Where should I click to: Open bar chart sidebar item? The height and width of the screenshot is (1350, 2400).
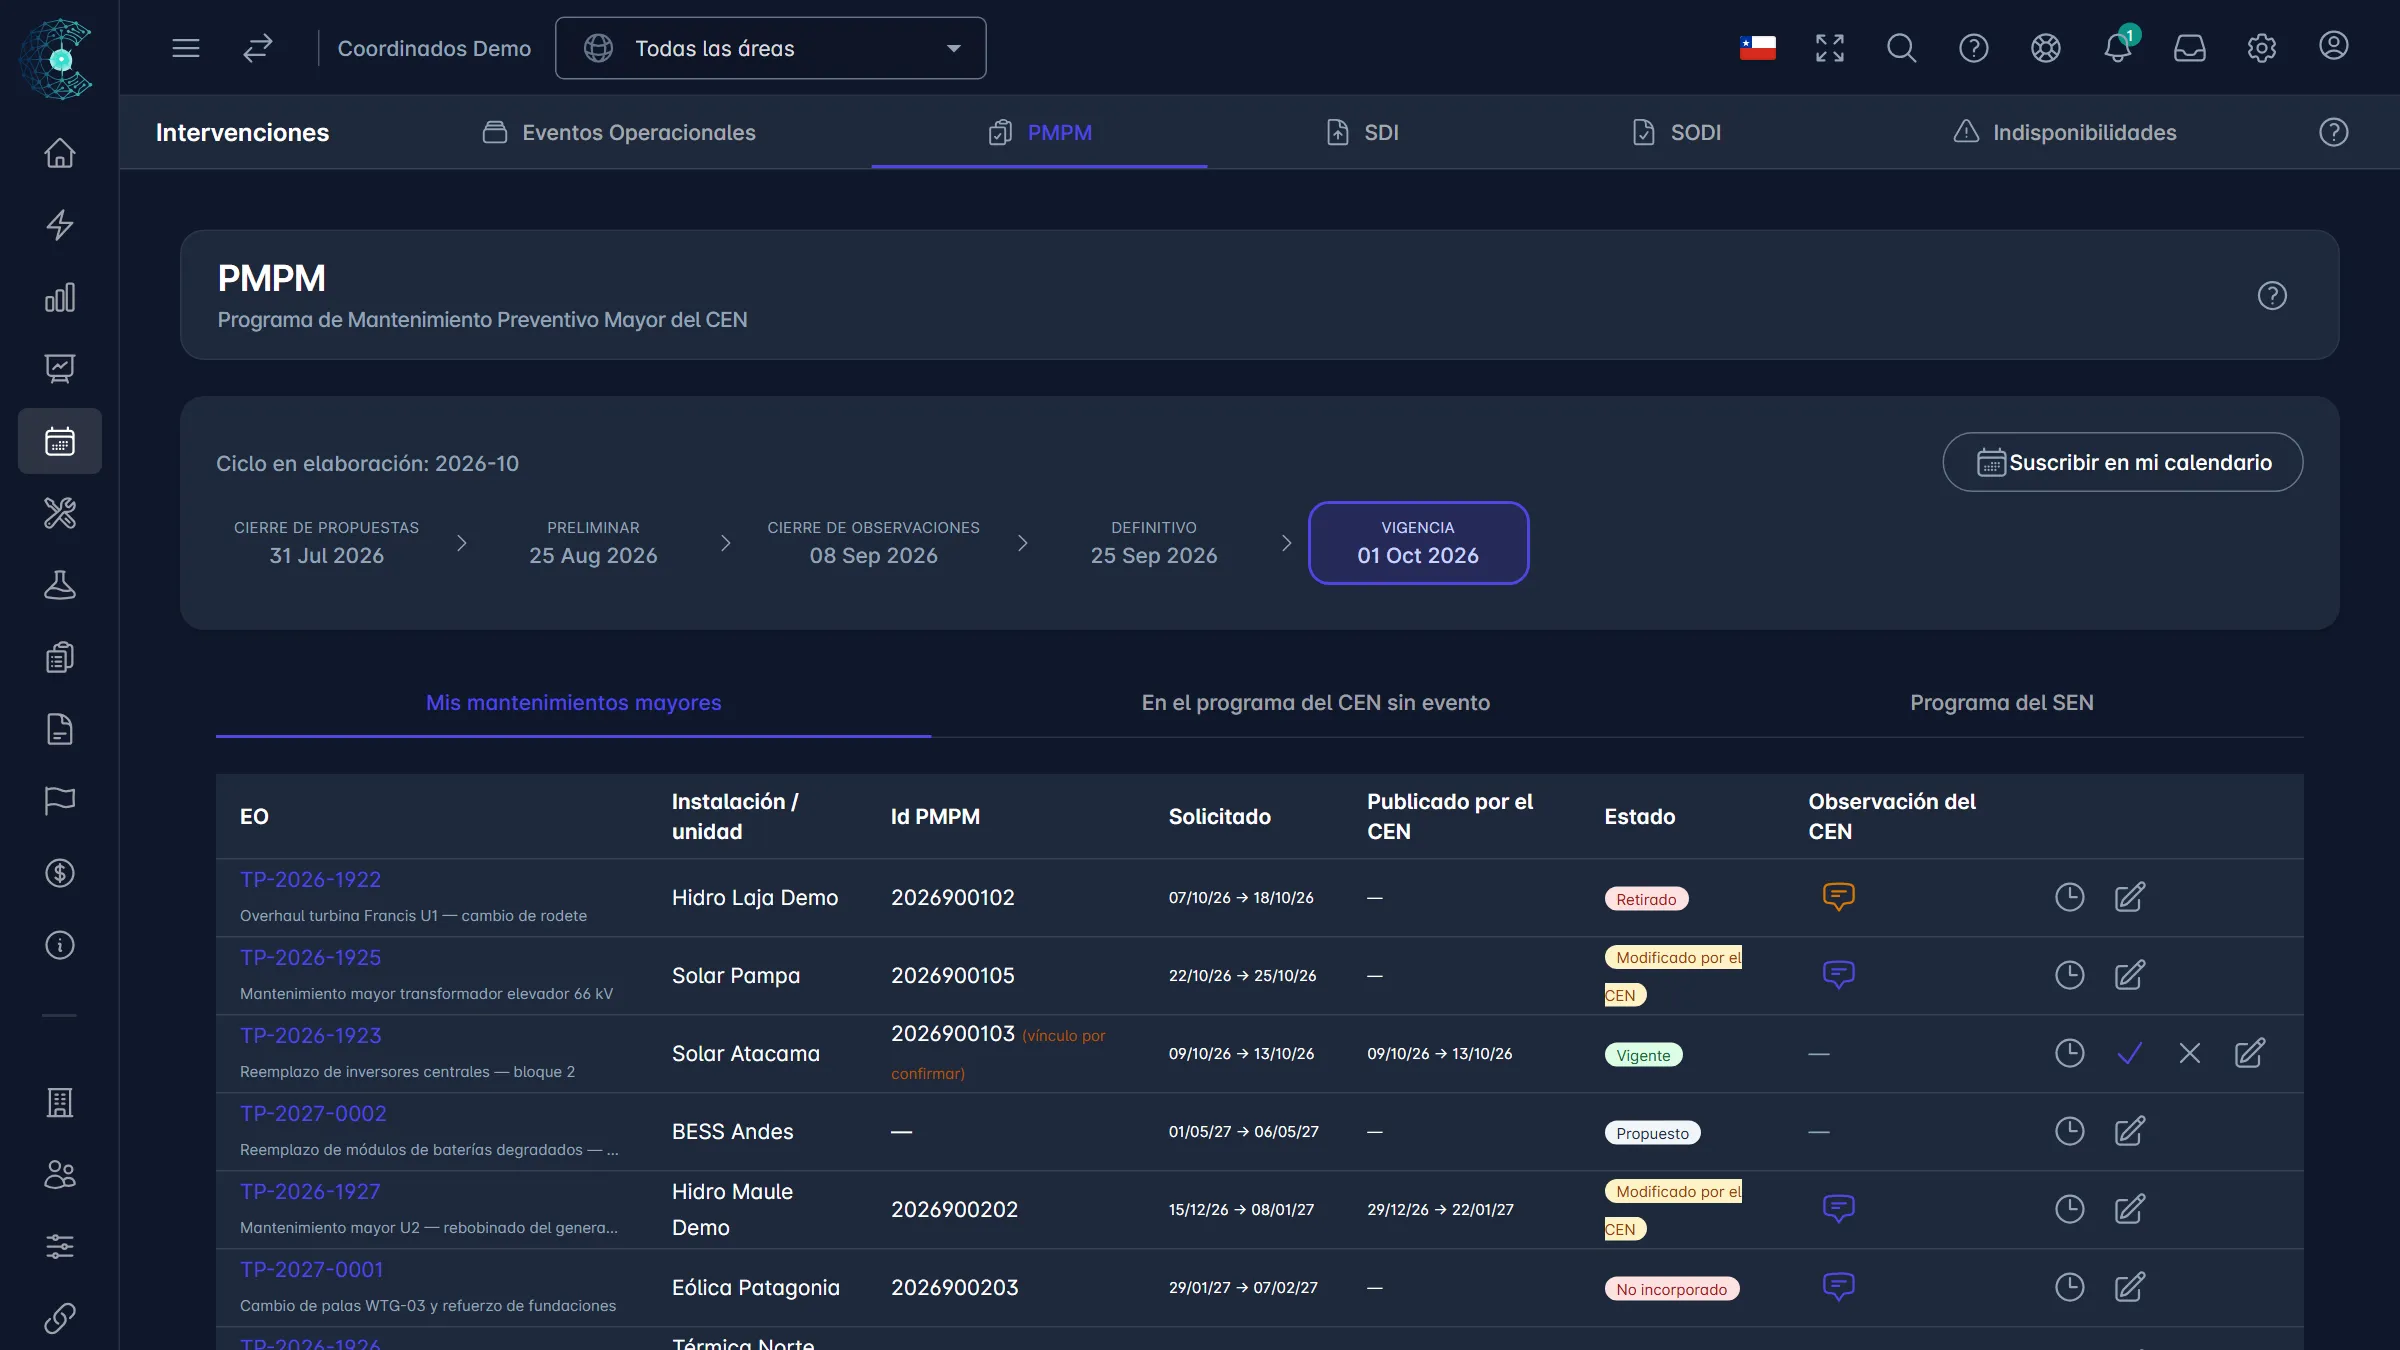pyautogui.click(x=60, y=297)
